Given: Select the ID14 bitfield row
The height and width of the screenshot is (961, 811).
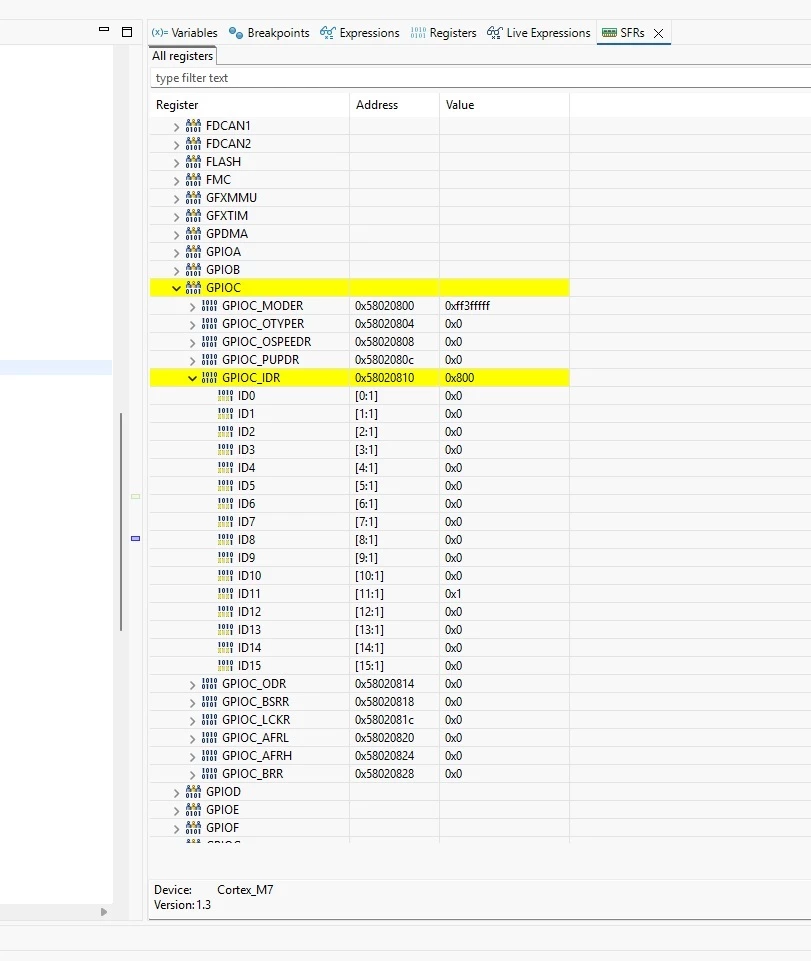Looking at the screenshot, I should click(360, 648).
